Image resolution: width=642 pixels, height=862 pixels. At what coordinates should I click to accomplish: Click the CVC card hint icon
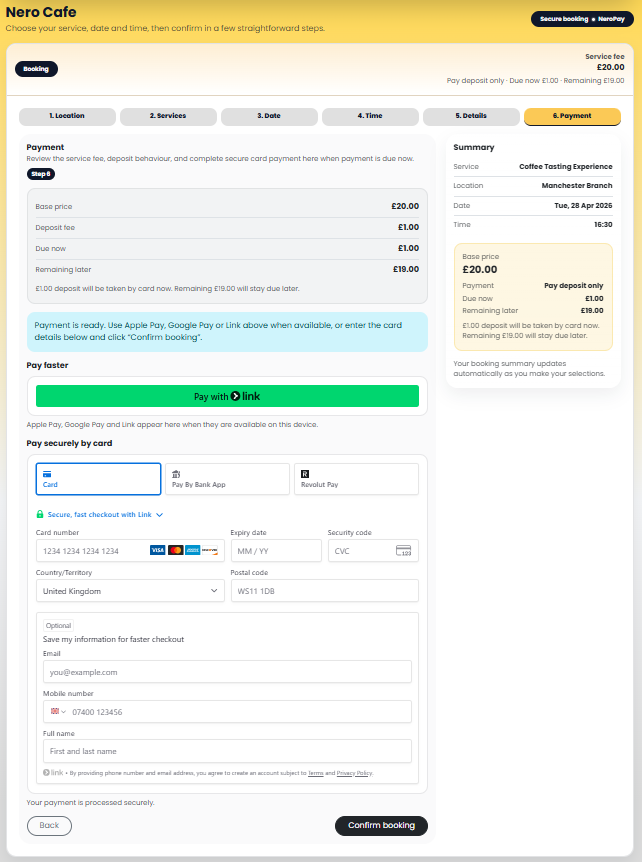tap(404, 551)
